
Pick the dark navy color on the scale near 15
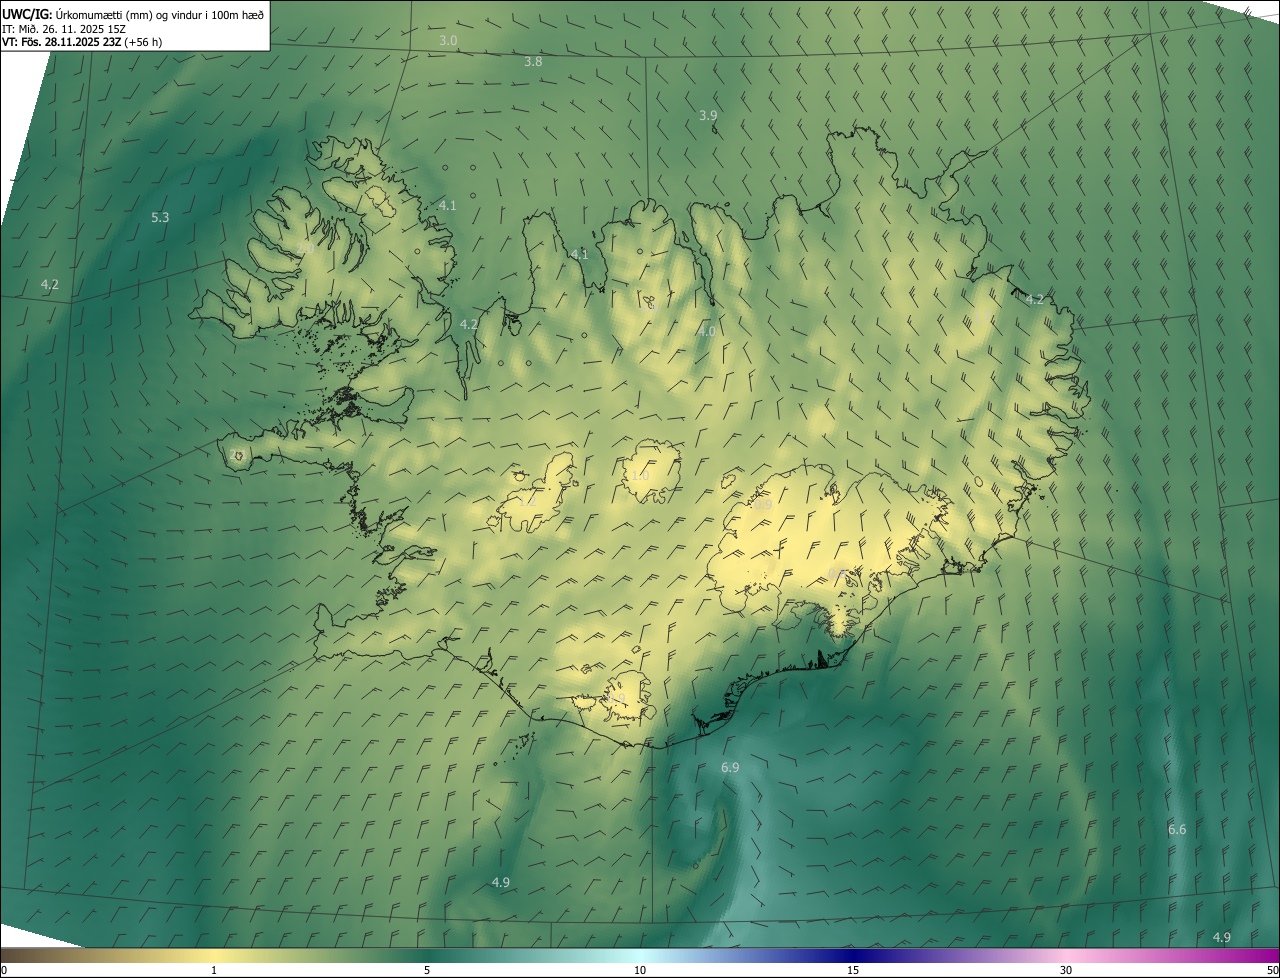853,956
